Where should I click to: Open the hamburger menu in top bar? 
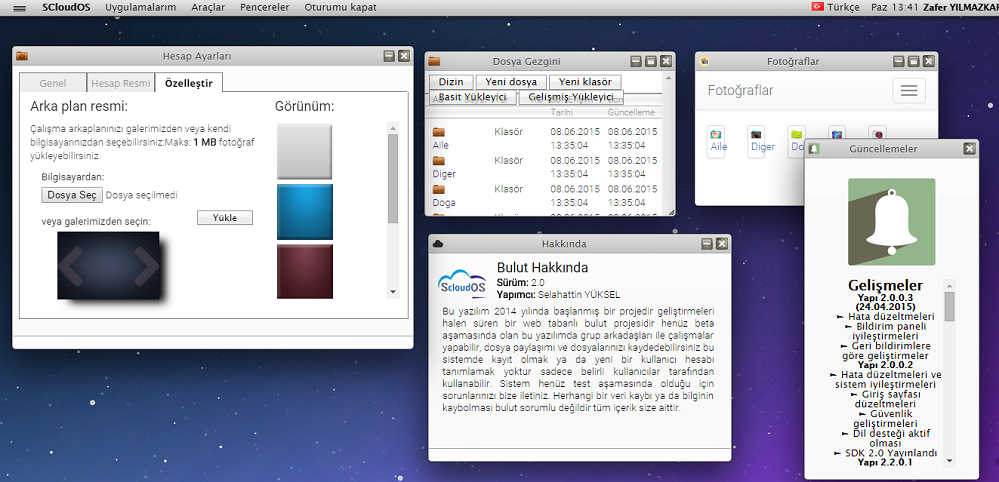point(19,7)
